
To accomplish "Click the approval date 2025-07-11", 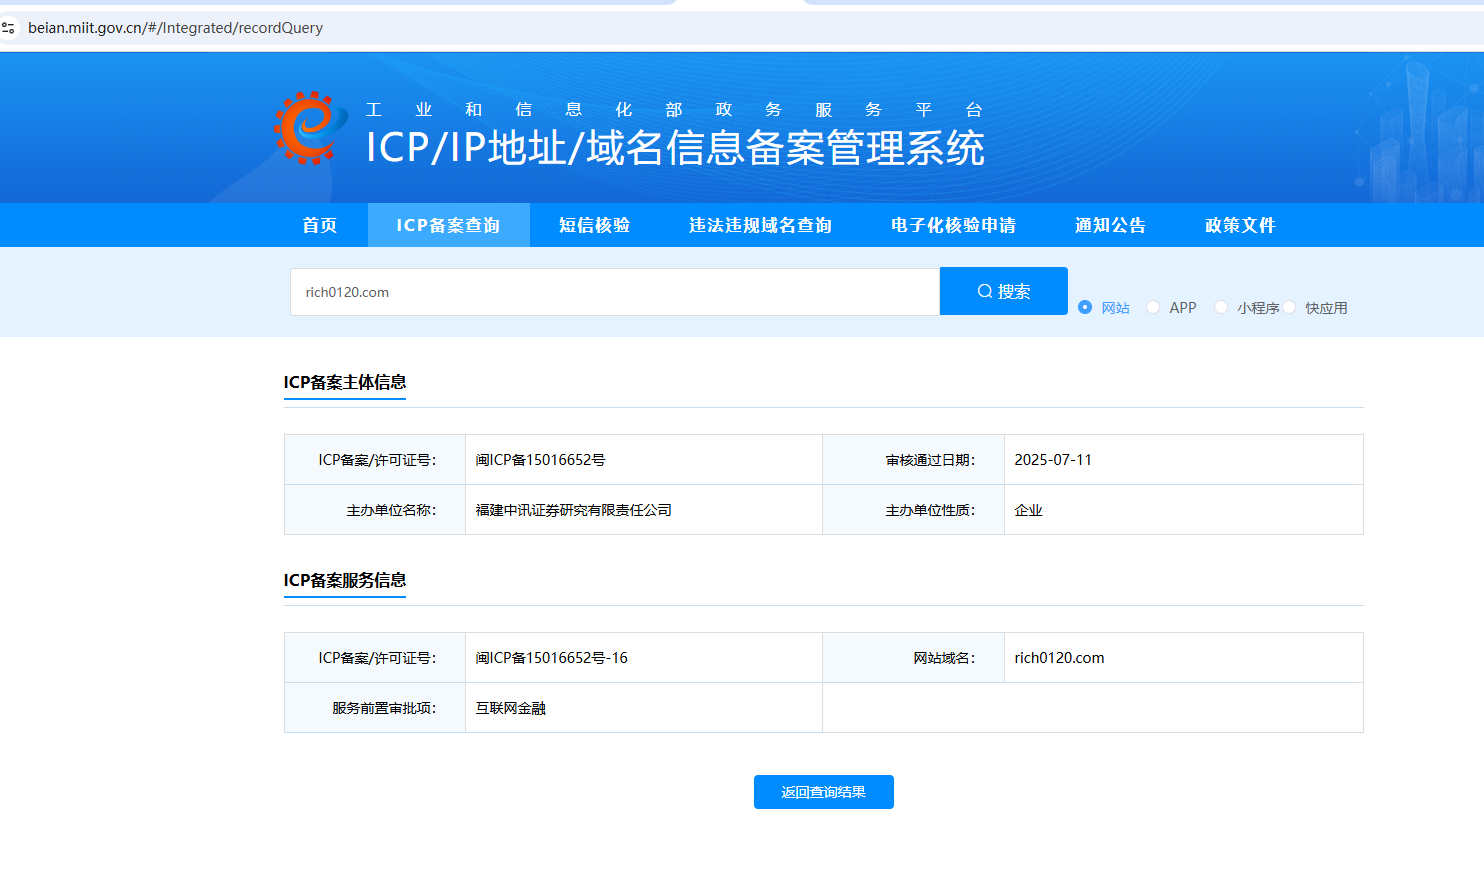I will point(1053,460).
